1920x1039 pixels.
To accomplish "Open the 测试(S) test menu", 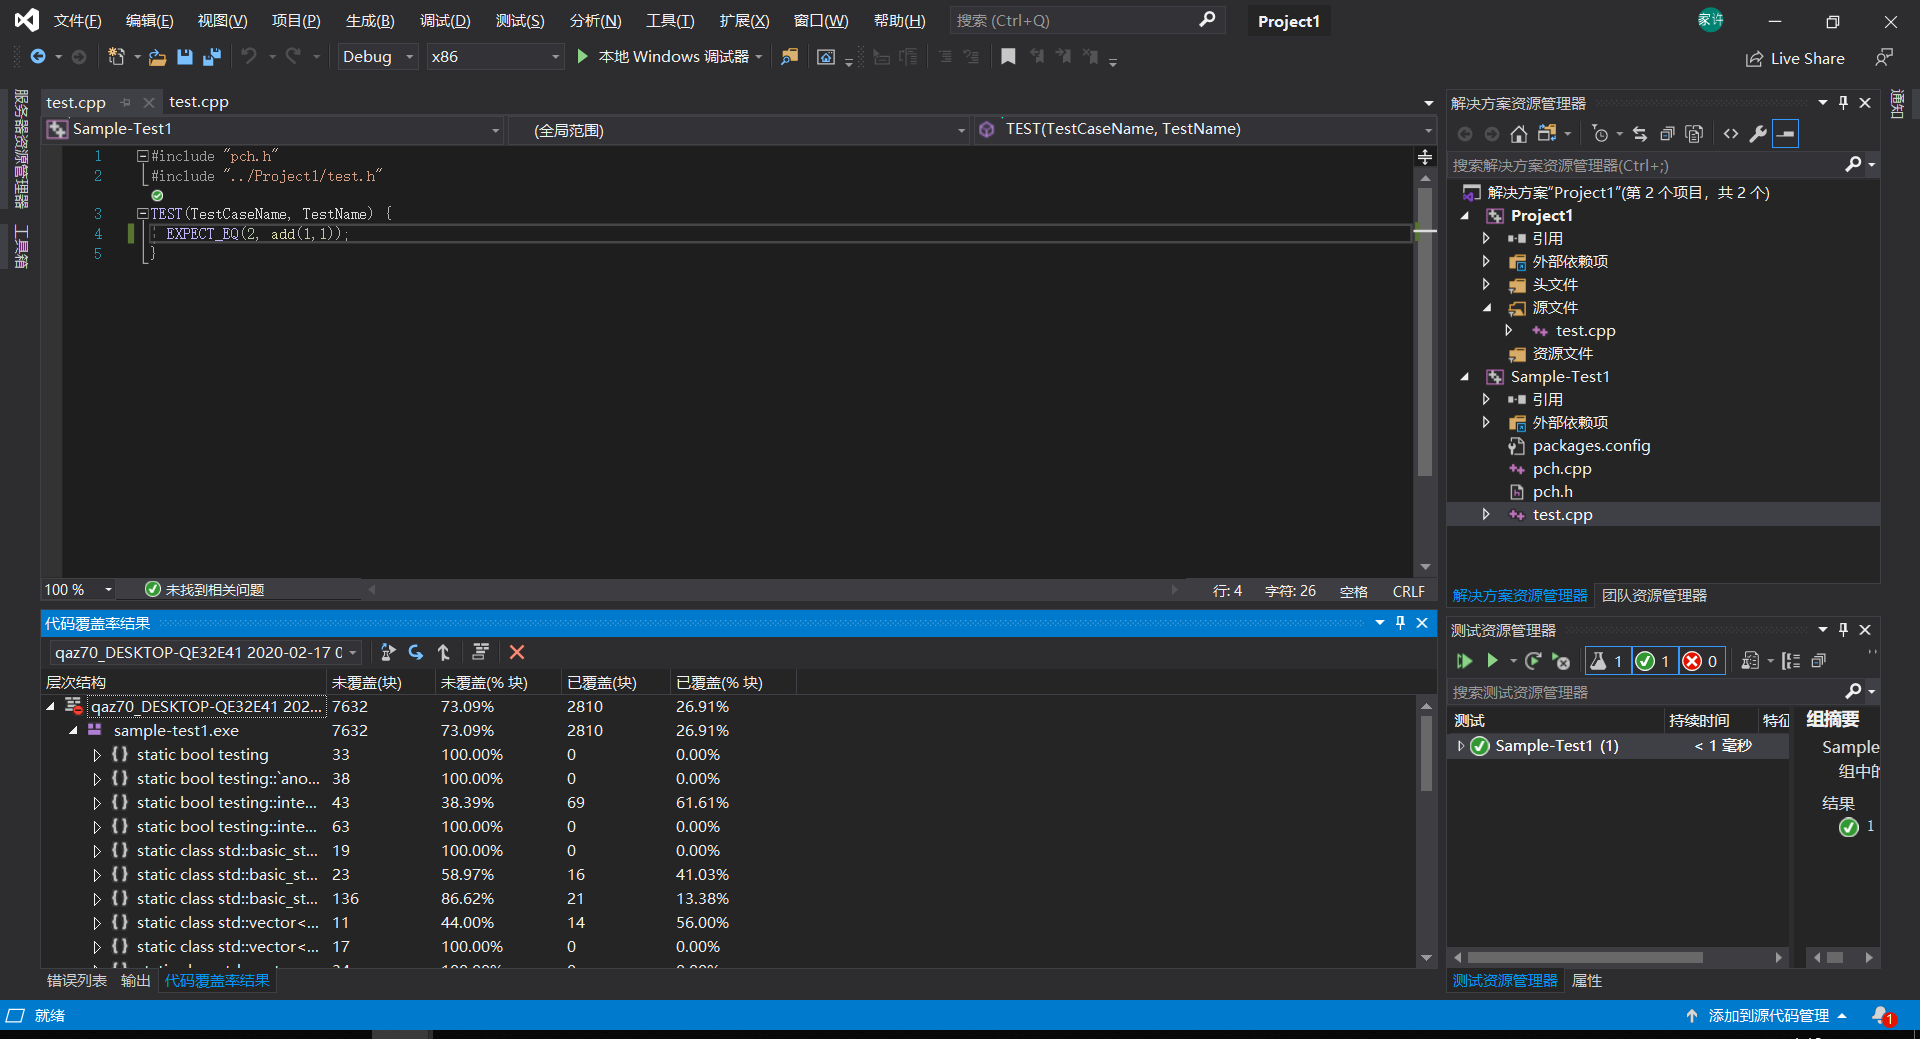I will click(x=520, y=21).
